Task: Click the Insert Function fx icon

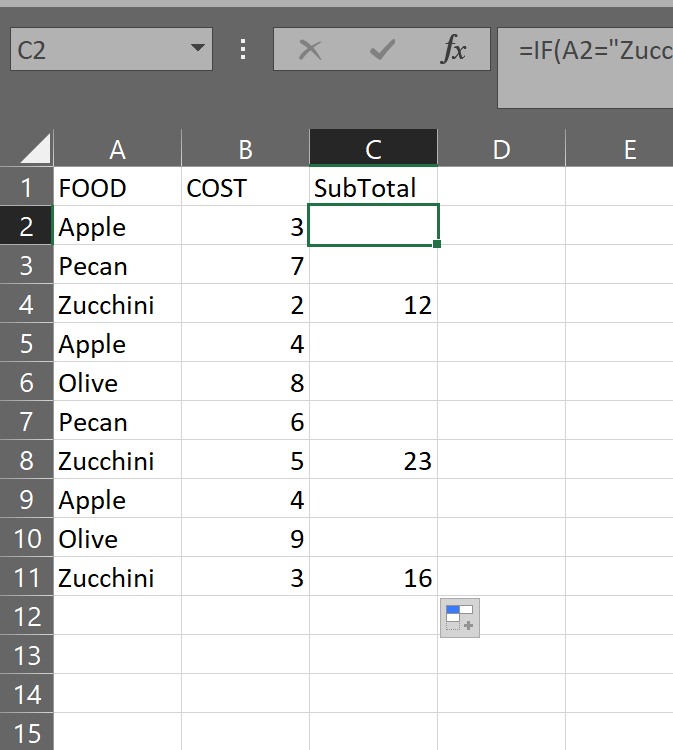Action: pos(454,50)
